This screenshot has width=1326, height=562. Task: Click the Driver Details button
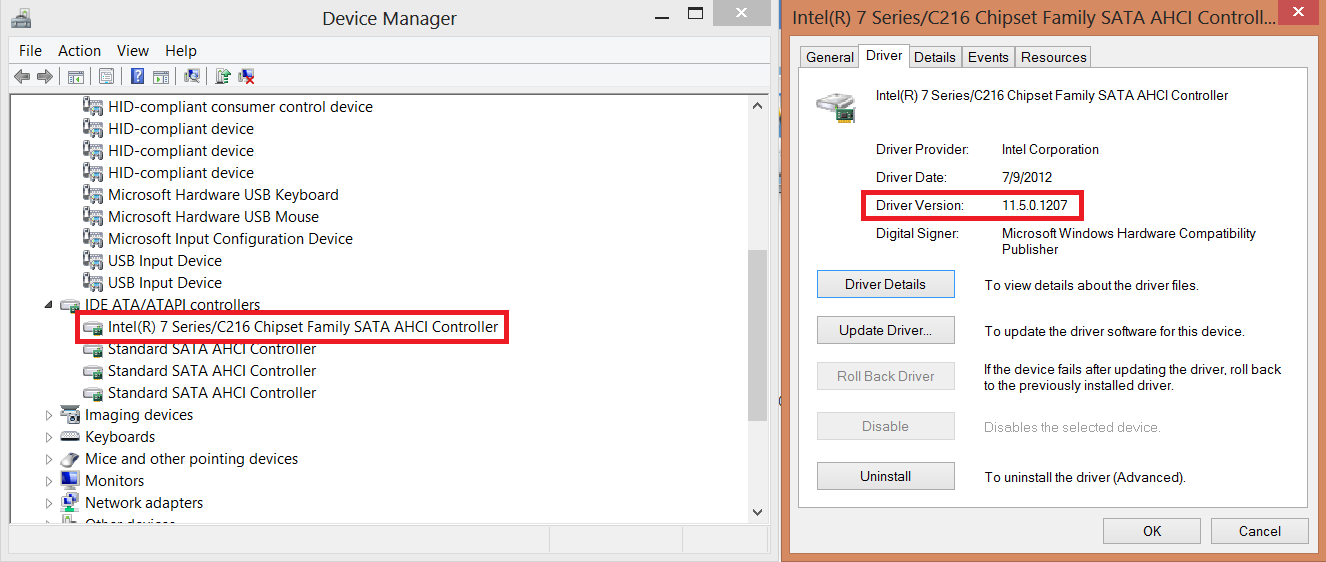[x=885, y=284]
